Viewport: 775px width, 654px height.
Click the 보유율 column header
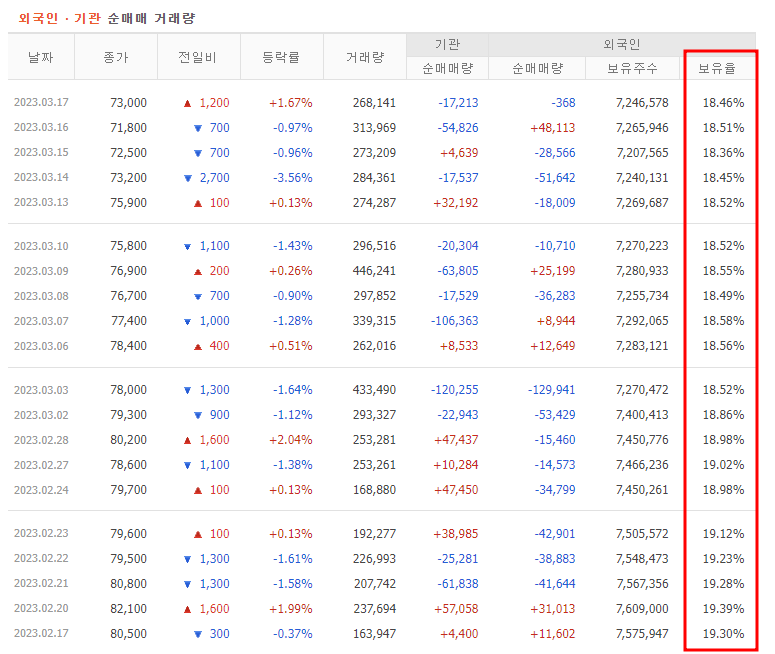[717, 68]
